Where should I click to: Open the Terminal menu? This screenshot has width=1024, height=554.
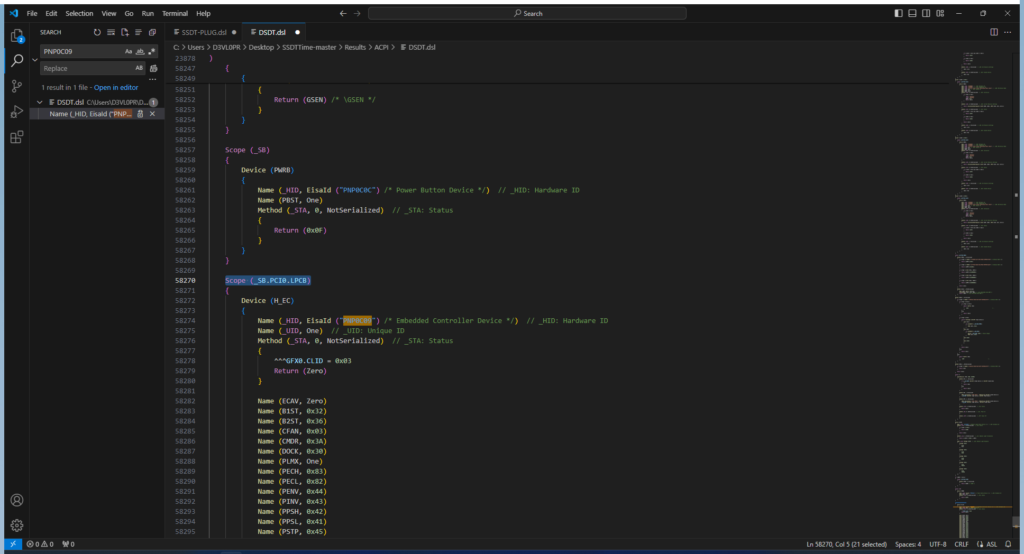pyautogui.click(x=174, y=13)
